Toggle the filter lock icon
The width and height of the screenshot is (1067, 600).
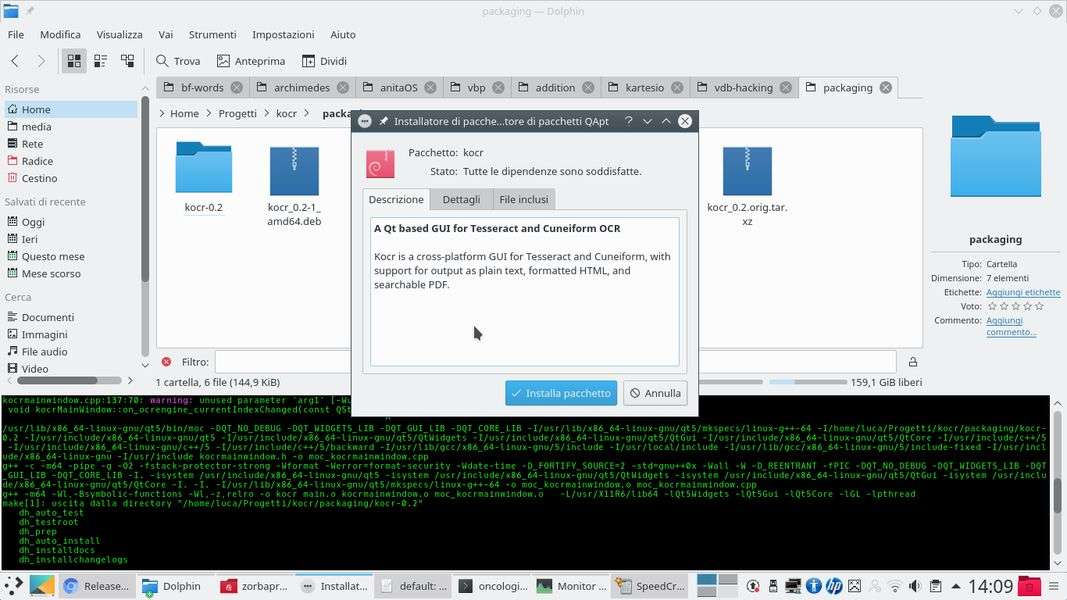point(913,362)
